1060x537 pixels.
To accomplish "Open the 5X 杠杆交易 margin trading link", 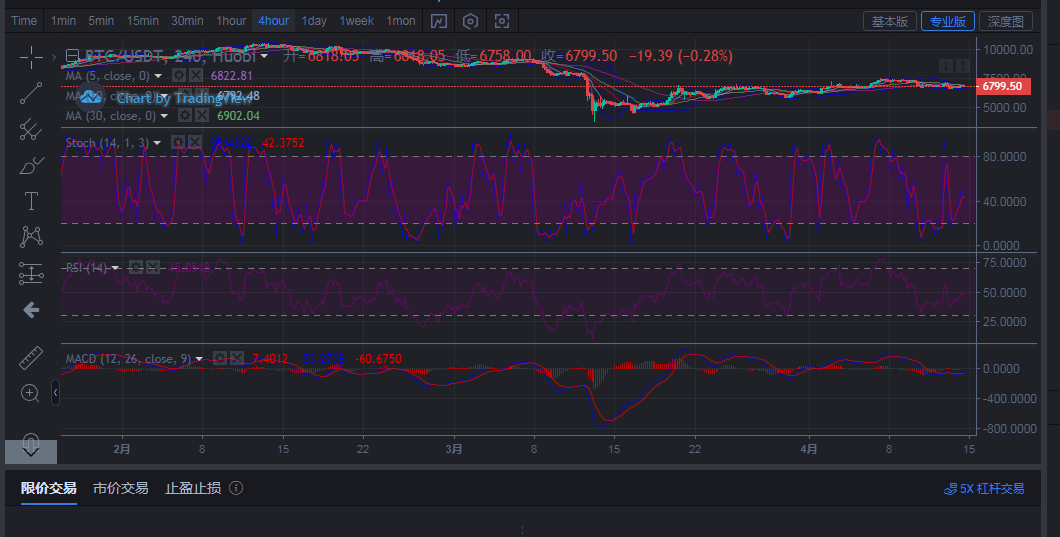I will pyautogui.click(x=984, y=489).
